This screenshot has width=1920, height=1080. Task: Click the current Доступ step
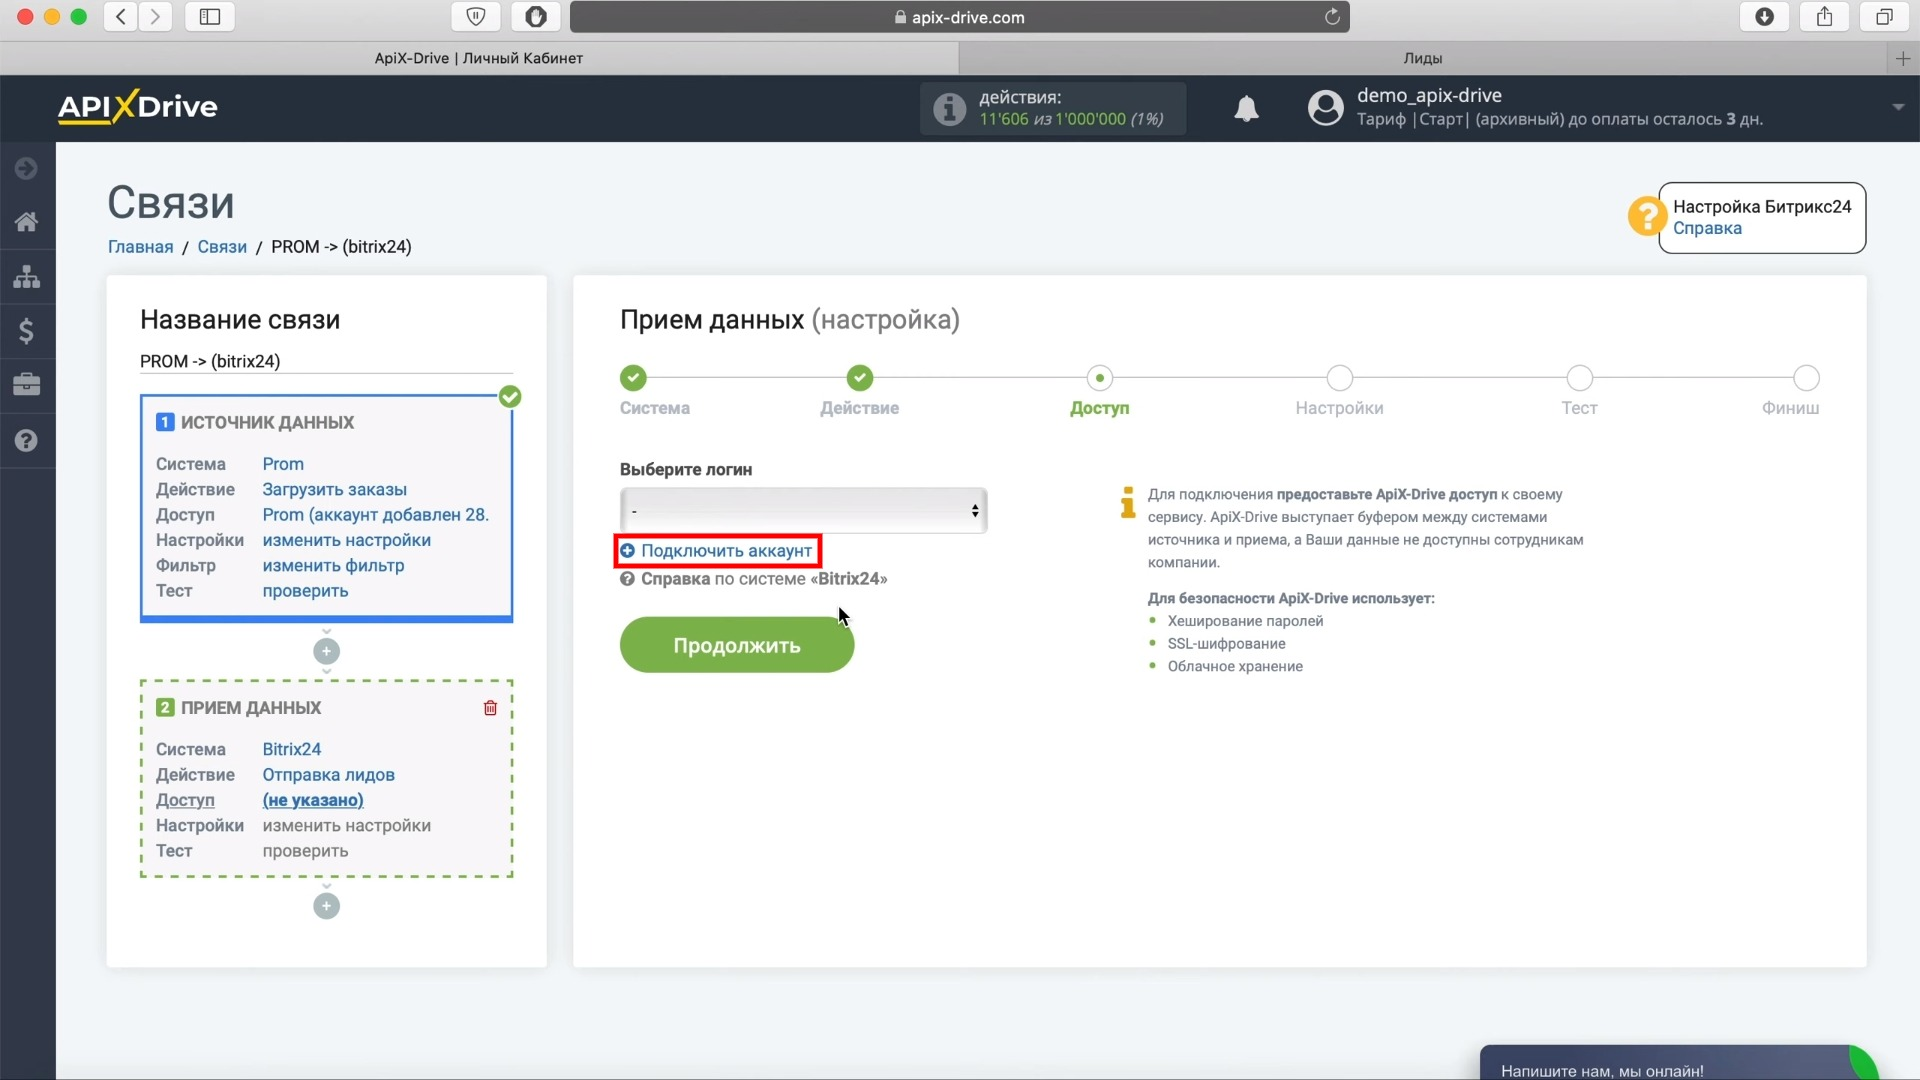pyautogui.click(x=1100, y=378)
